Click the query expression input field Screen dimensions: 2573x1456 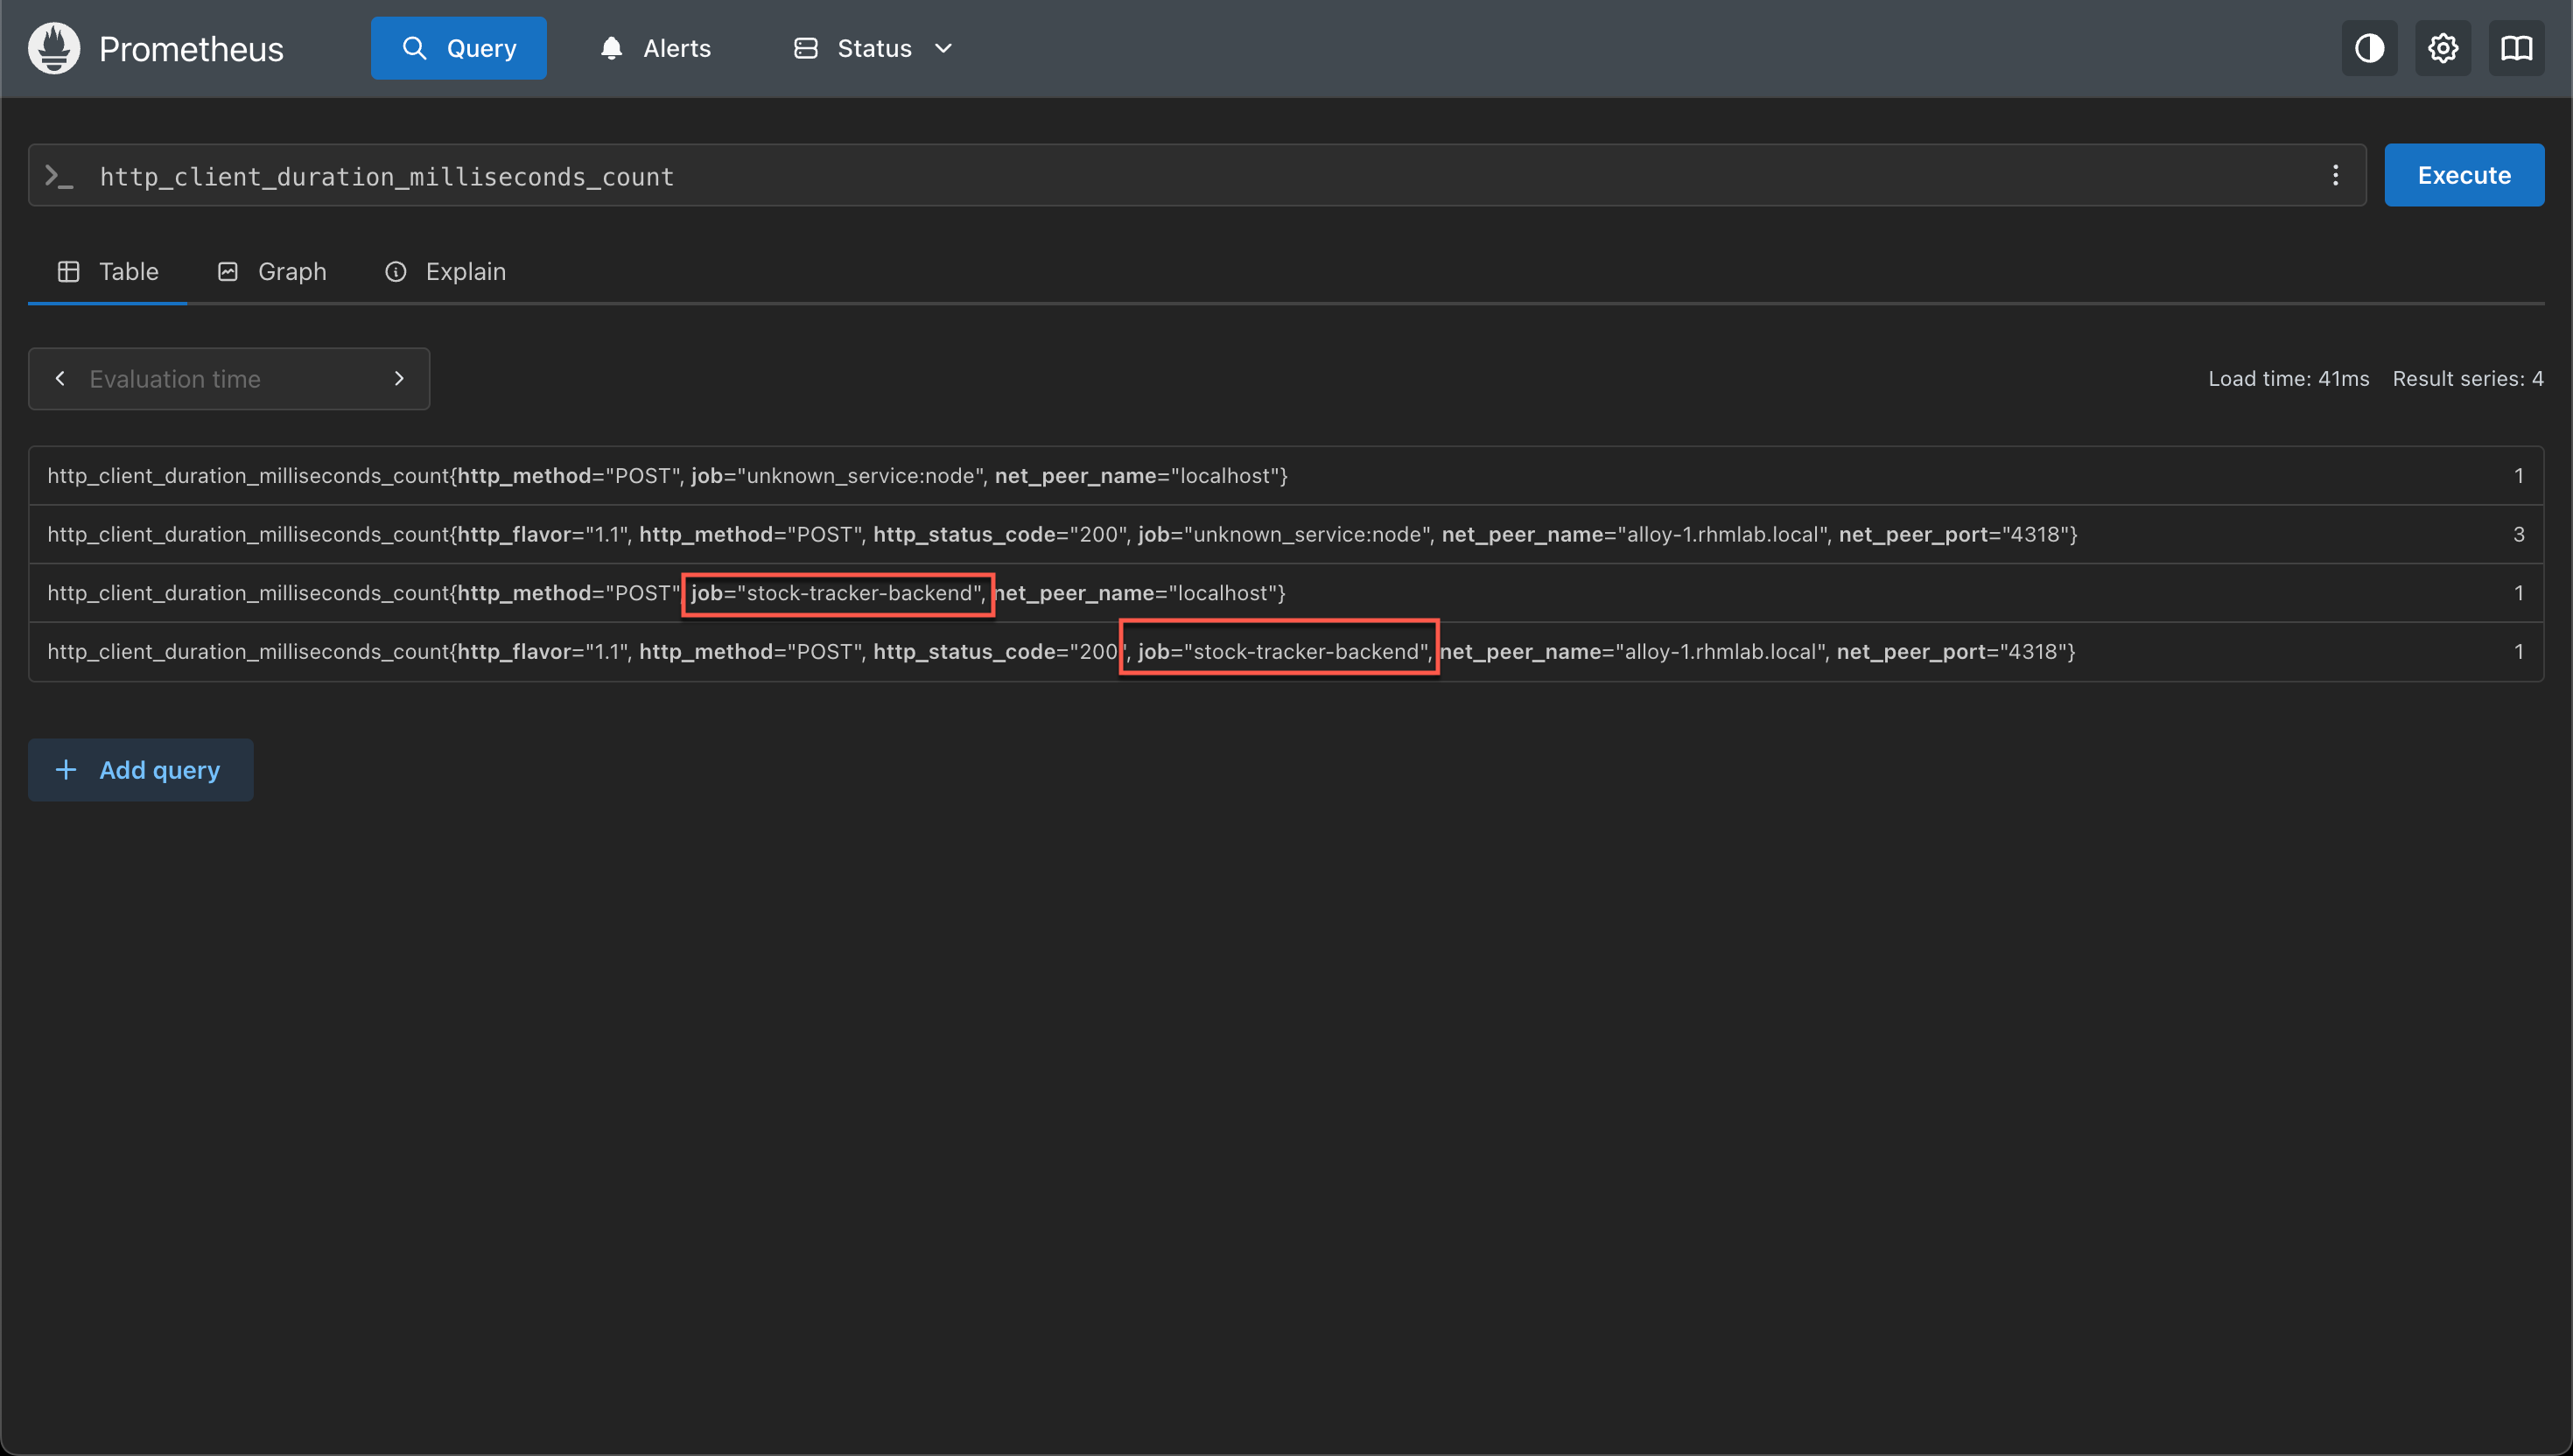(1196, 176)
